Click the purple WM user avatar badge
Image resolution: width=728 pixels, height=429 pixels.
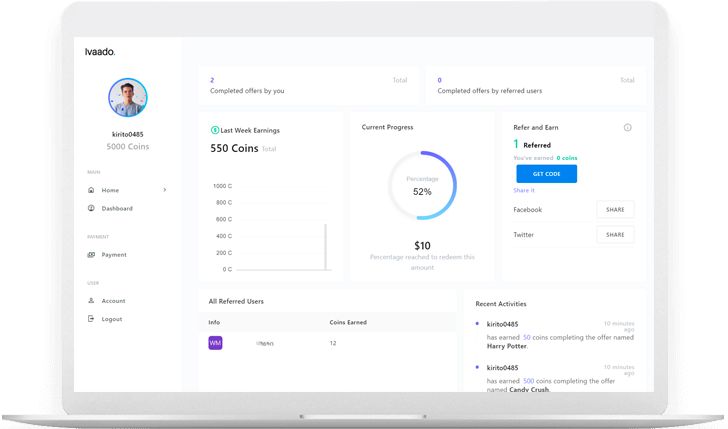(215, 343)
